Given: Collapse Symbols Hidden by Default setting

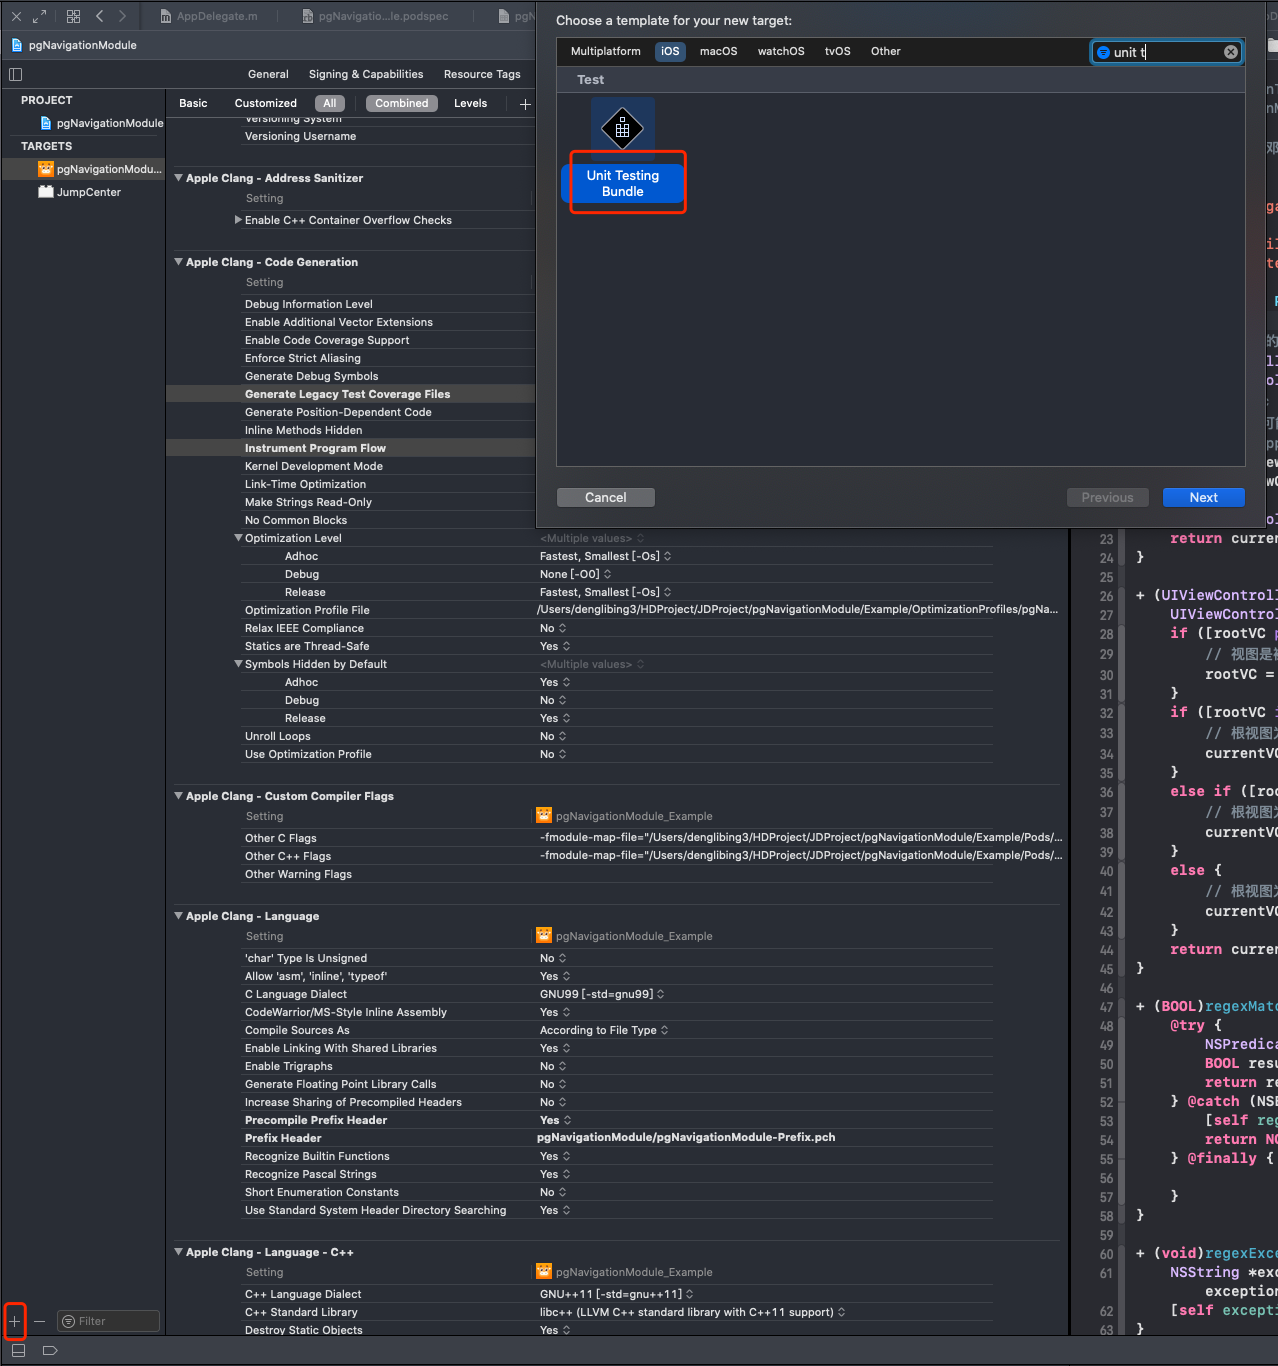Looking at the screenshot, I should 238,664.
